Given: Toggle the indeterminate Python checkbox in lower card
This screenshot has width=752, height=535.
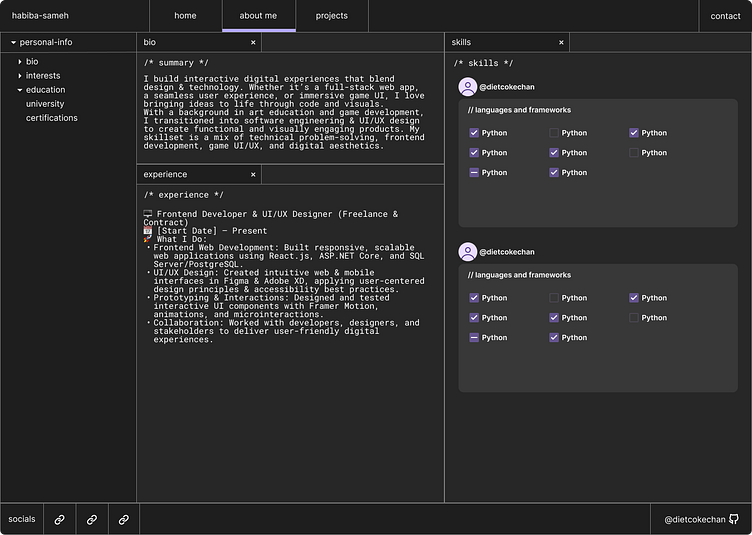Looking at the screenshot, I should coord(474,338).
